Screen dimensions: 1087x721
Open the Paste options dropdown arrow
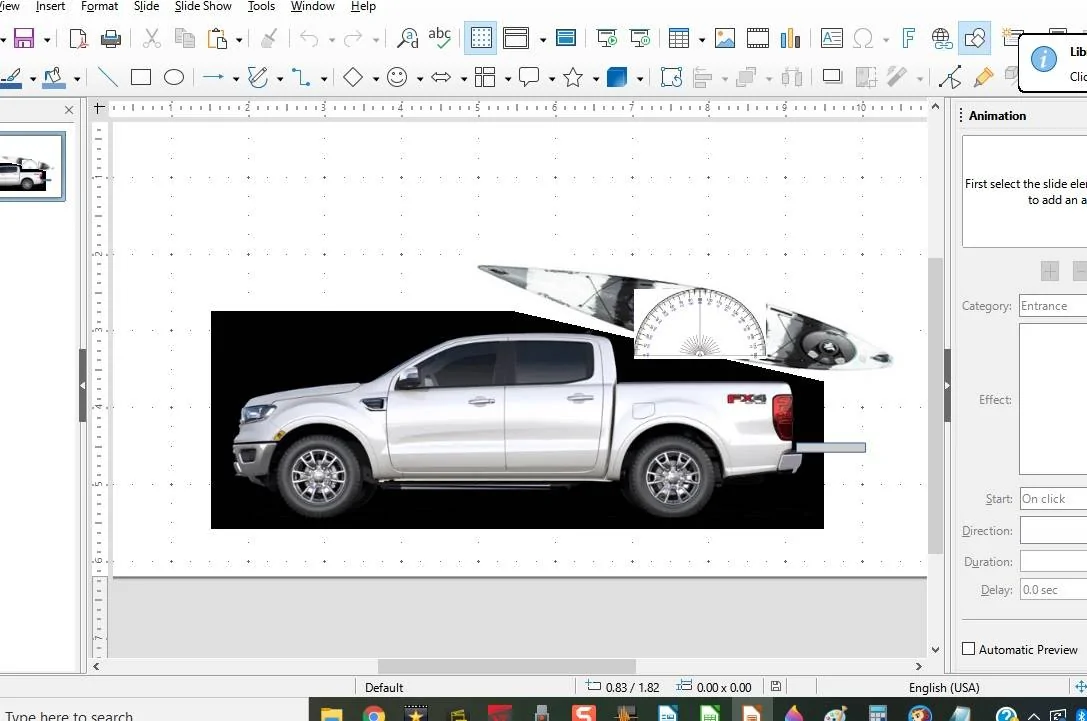click(239, 40)
